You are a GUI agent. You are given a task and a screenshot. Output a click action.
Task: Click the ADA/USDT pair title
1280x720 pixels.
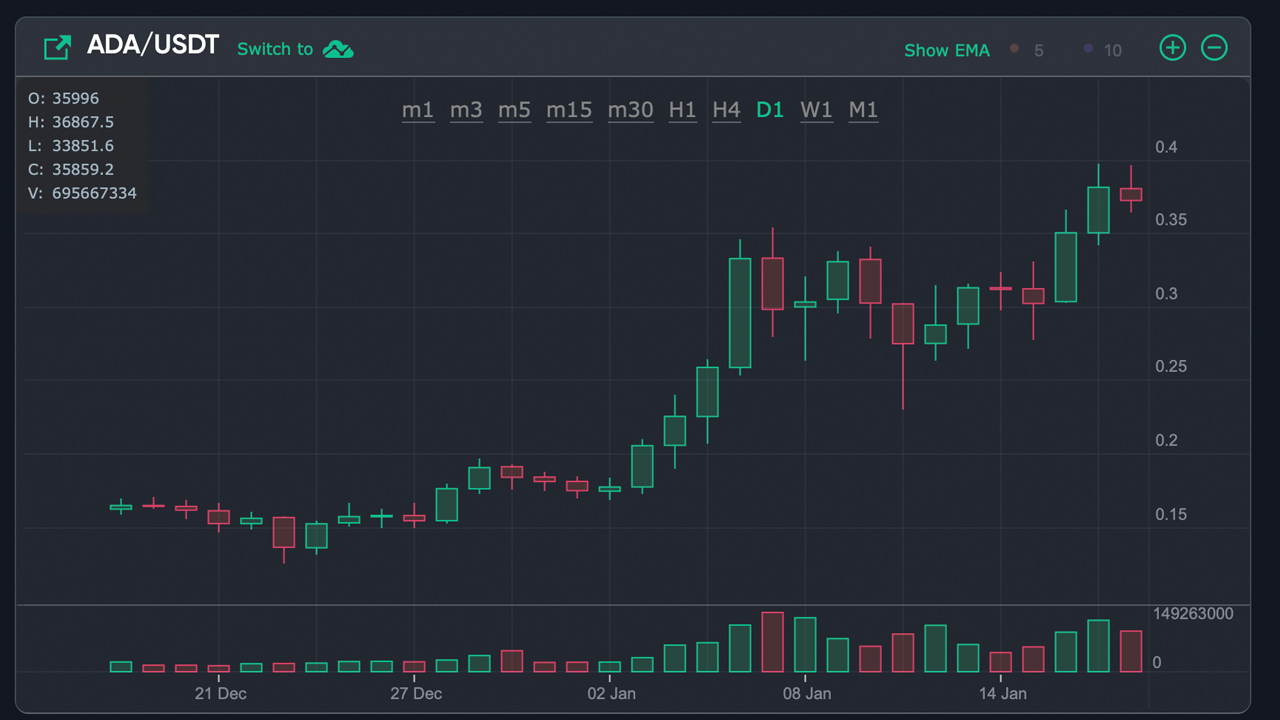pos(152,45)
